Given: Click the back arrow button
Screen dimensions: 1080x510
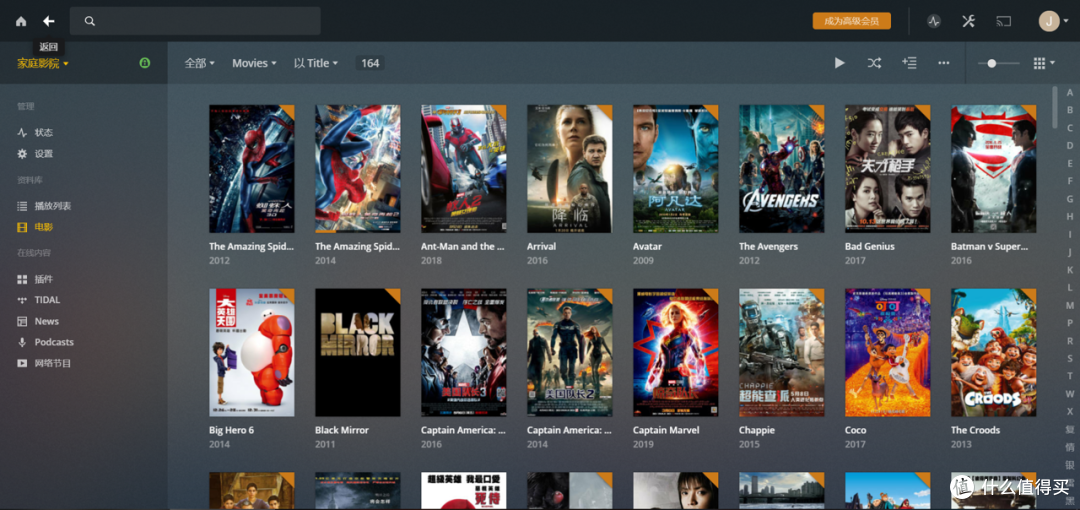Looking at the screenshot, I should 48,21.
